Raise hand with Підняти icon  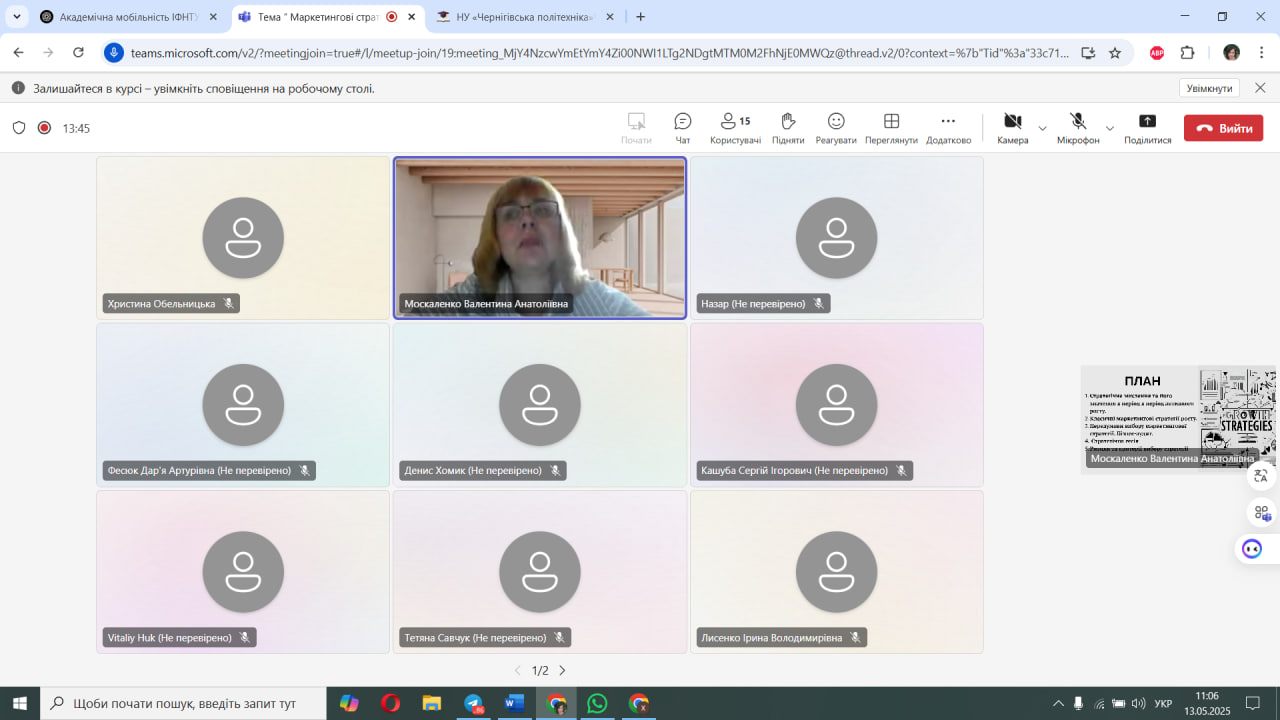[788, 128]
